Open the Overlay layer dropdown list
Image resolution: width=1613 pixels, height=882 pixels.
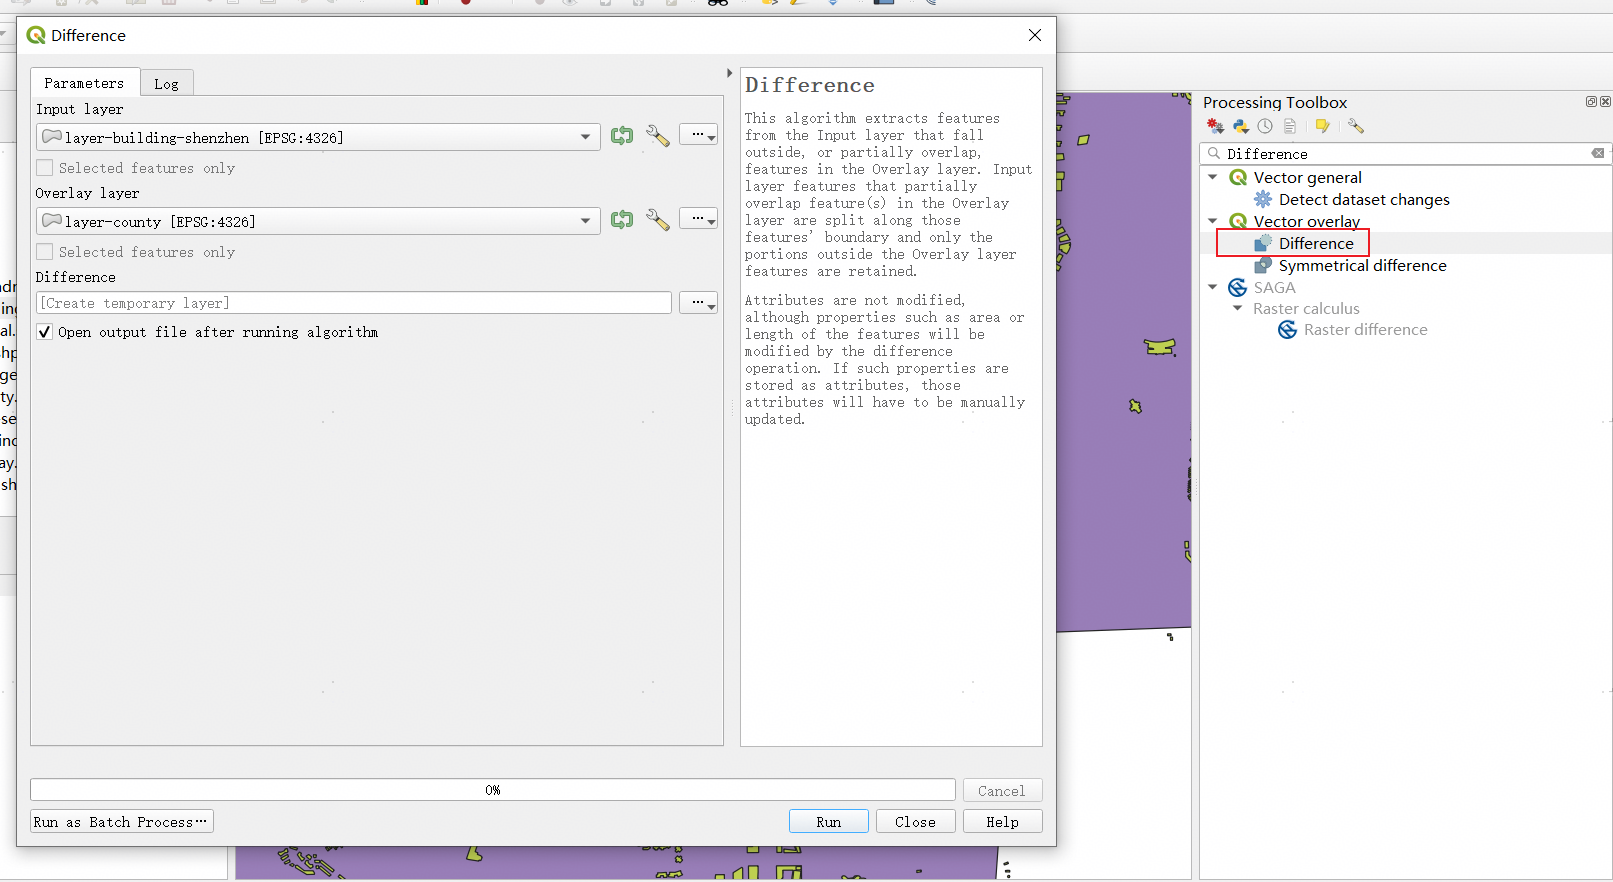[x=585, y=221]
